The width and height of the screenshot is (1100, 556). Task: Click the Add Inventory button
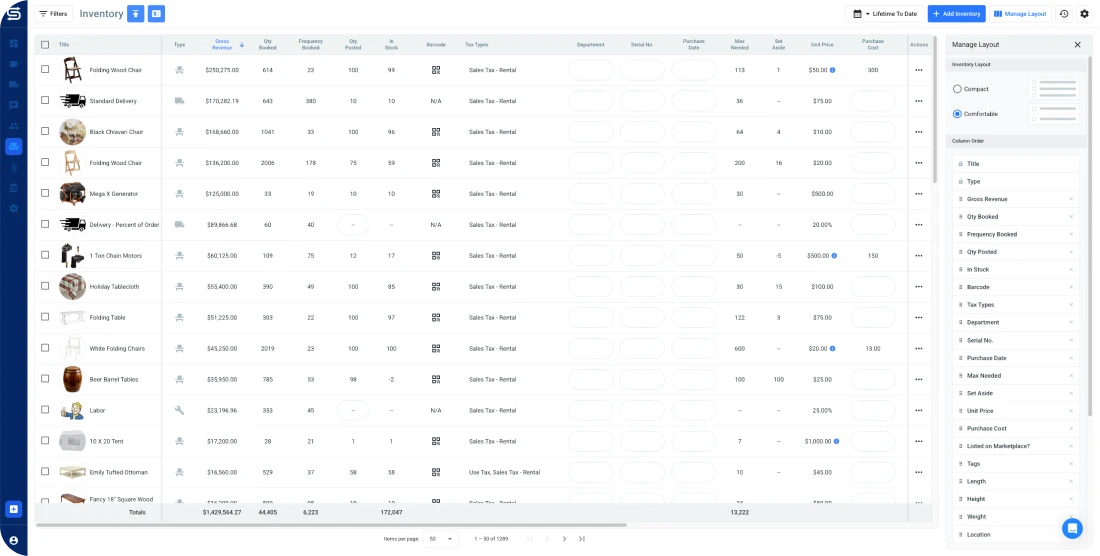pyautogui.click(x=955, y=14)
